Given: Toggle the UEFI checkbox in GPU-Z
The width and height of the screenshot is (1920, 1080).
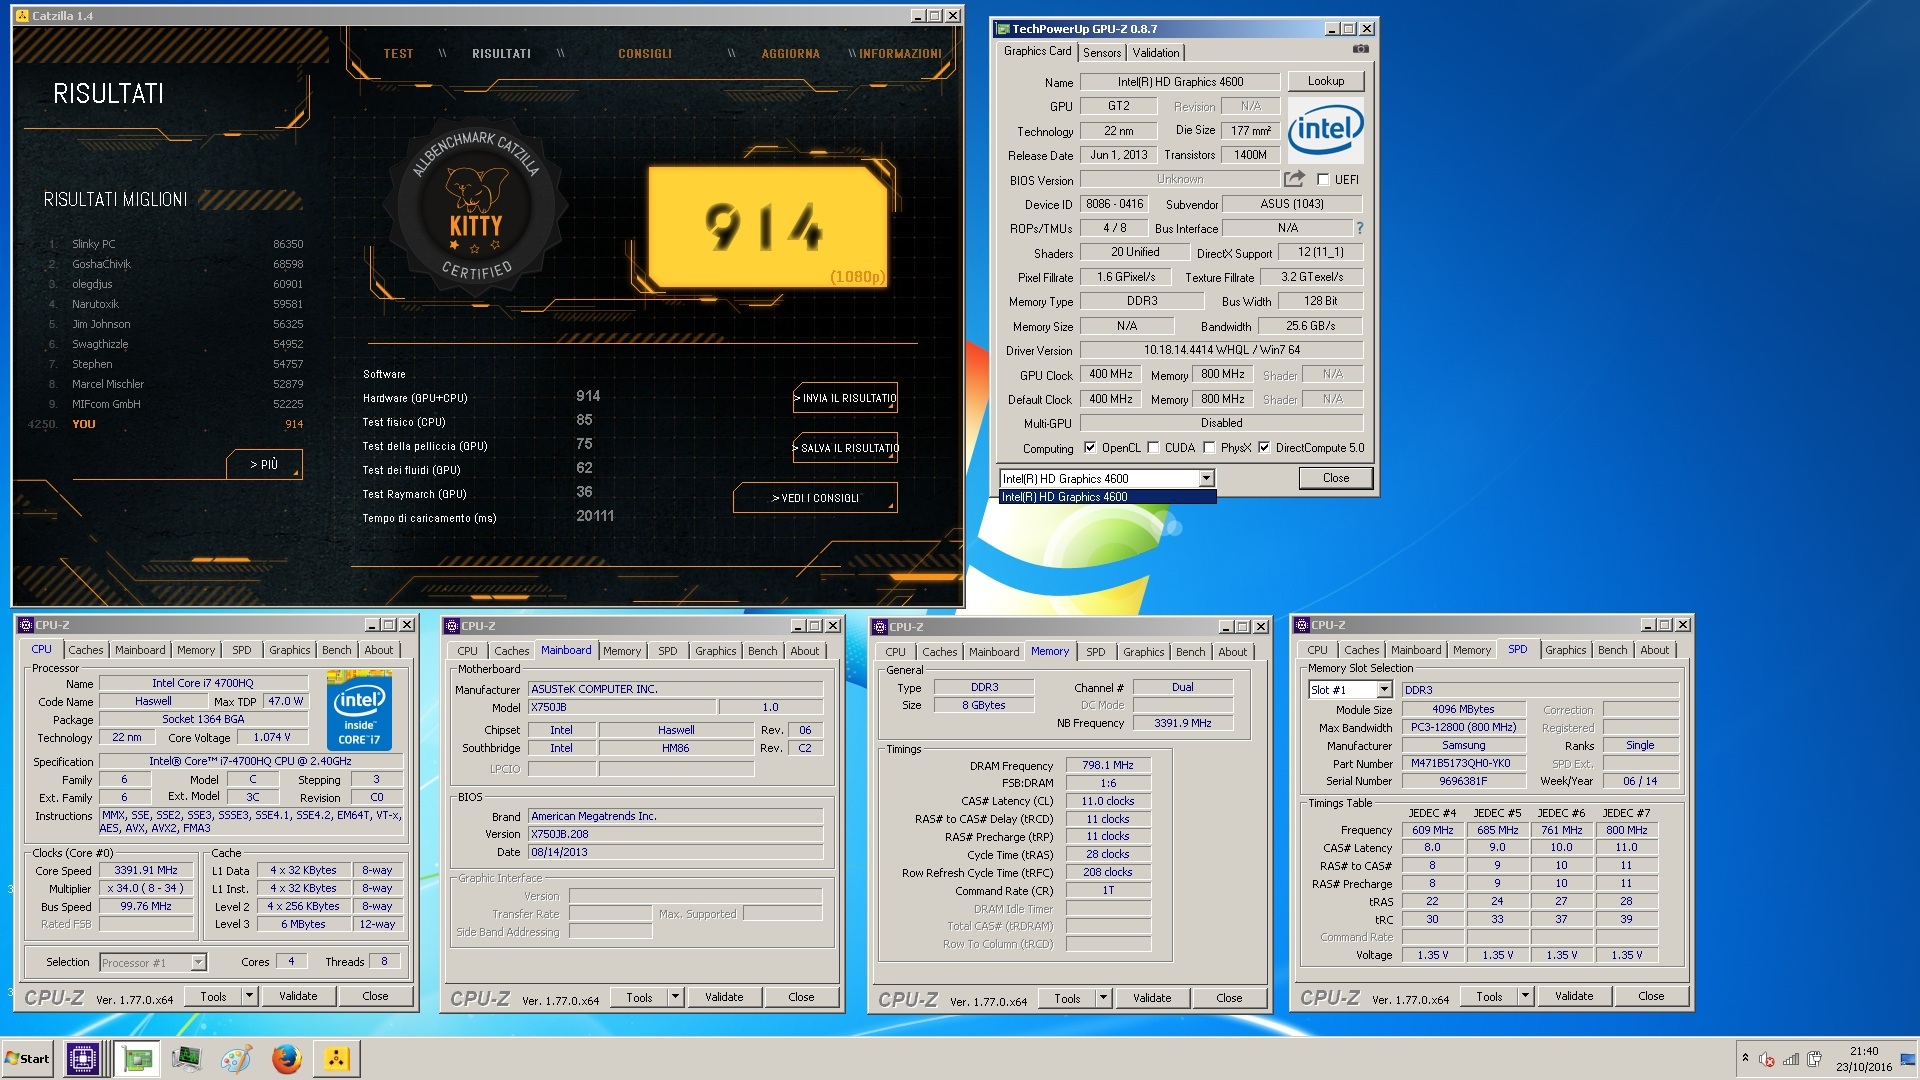Looking at the screenshot, I should tap(1323, 180).
